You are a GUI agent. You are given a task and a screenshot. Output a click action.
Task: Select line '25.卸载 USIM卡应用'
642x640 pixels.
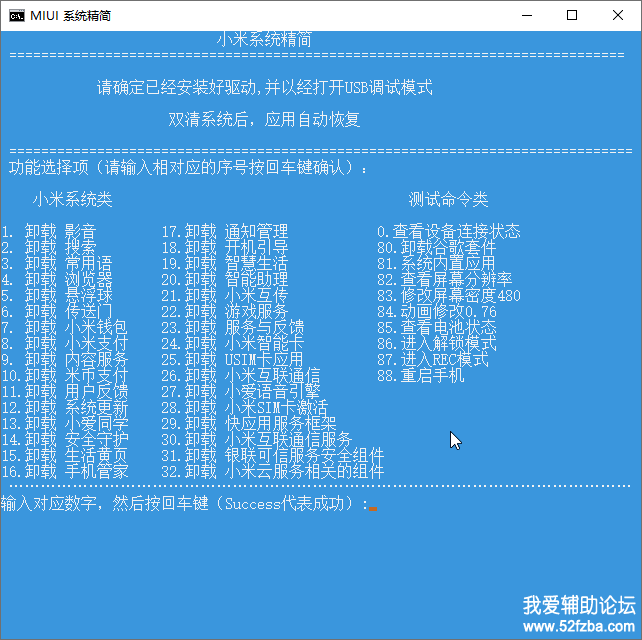[233, 360]
